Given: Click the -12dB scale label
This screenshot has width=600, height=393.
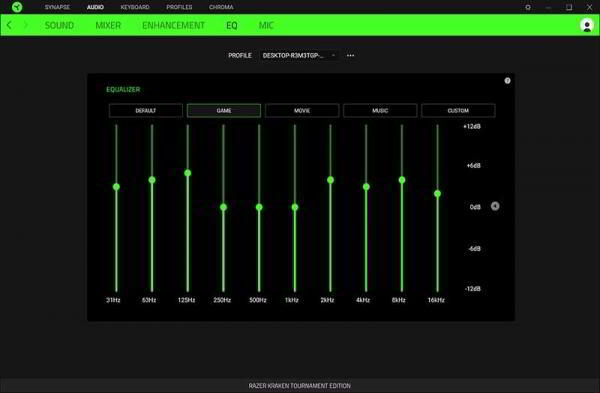Looking at the screenshot, I should pyautogui.click(x=473, y=289).
